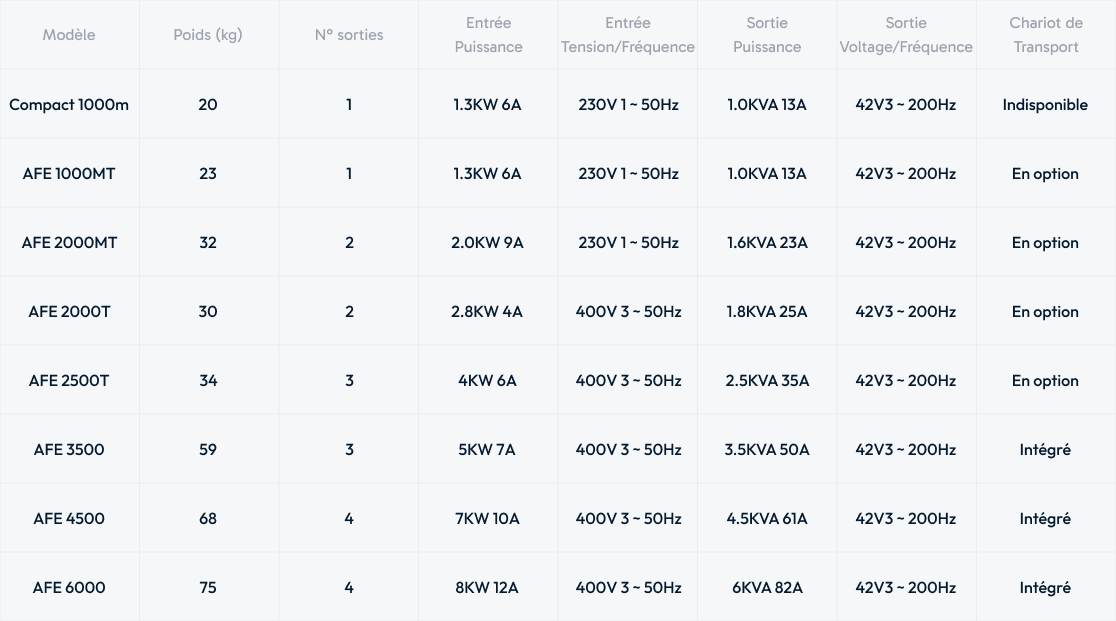Select the 2.5KVA 35A cell

tap(767, 381)
